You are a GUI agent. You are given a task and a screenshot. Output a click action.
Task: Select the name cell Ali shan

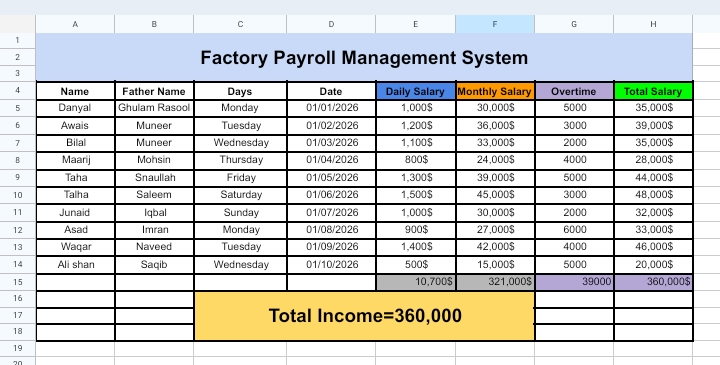click(75, 265)
